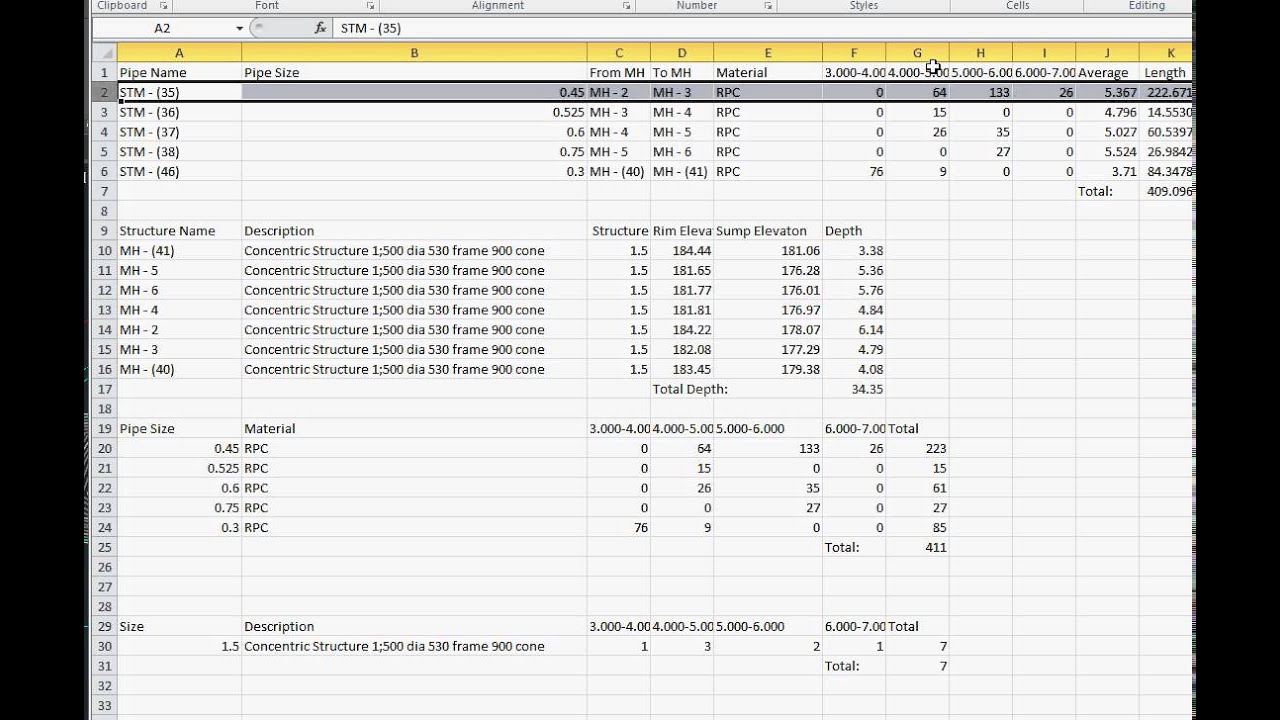Image resolution: width=1280 pixels, height=720 pixels.
Task: Select column A header
Action: [179, 53]
